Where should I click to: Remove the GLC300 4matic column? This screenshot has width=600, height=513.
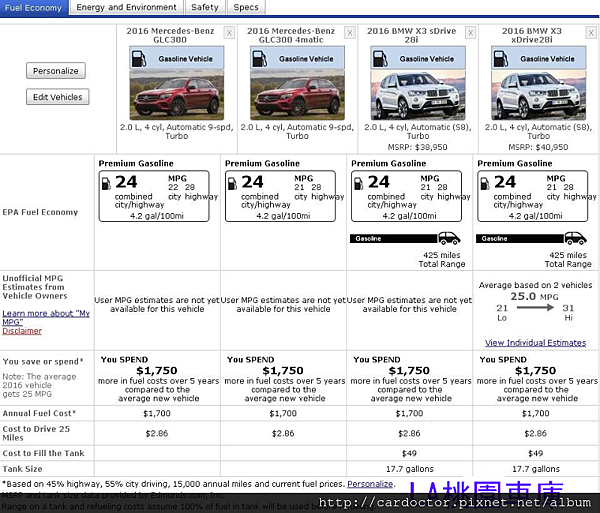pos(350,33)
